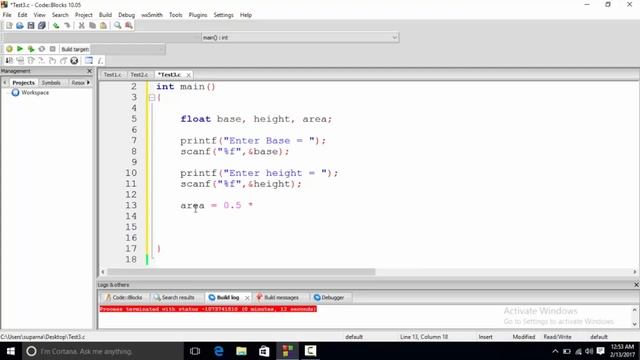Open the Project menu

tap(84, 15)
